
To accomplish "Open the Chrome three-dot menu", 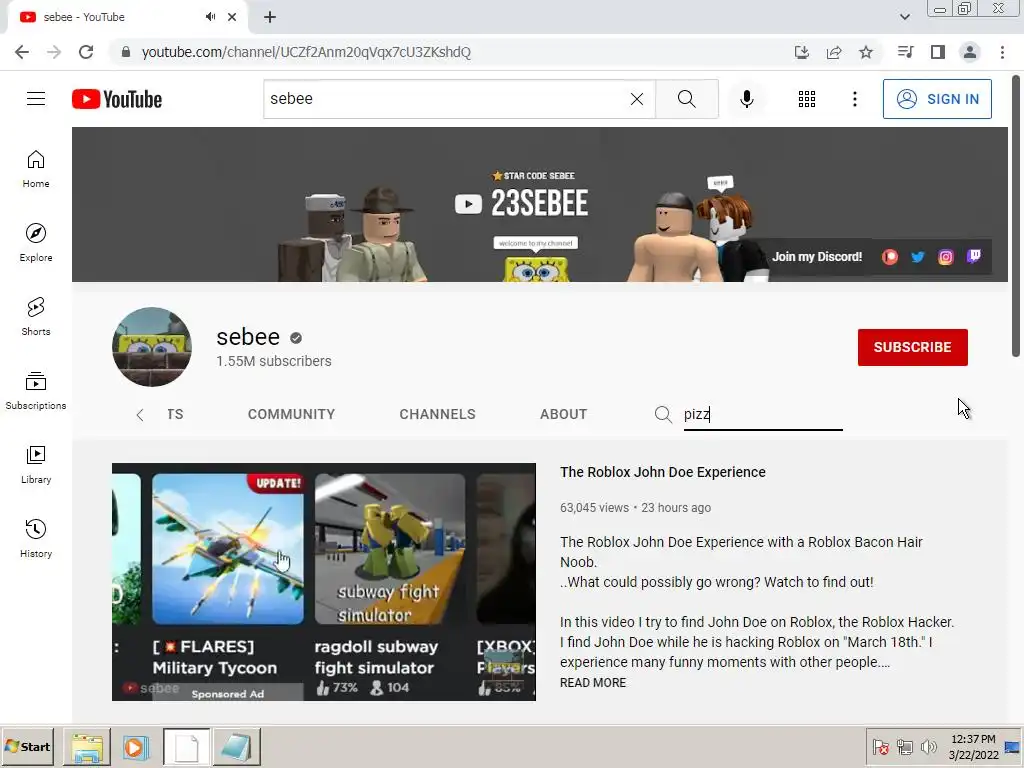I will [x=1002, y=52].
